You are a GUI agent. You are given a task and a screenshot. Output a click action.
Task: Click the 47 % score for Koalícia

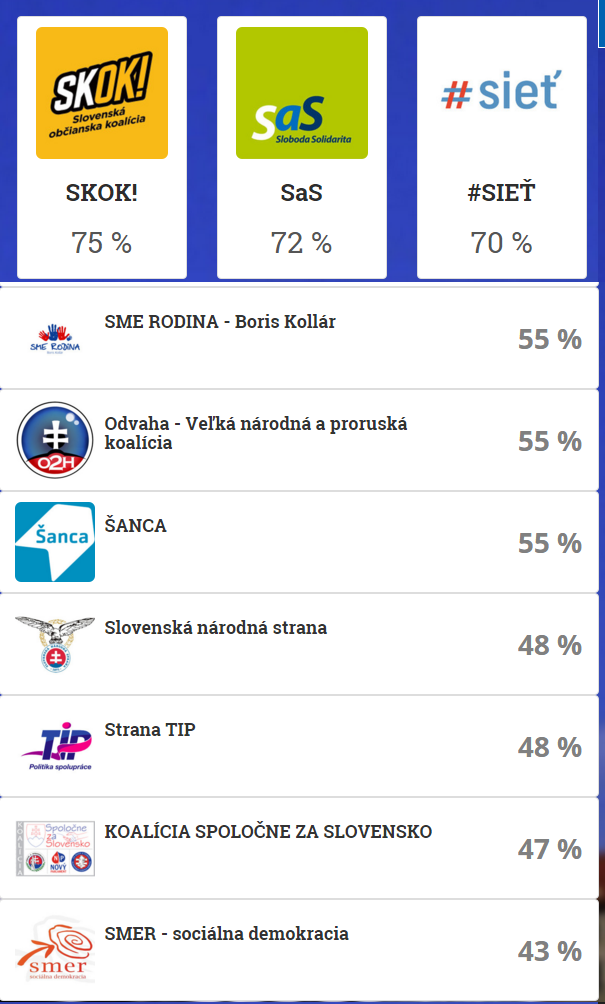click(549, 849)
